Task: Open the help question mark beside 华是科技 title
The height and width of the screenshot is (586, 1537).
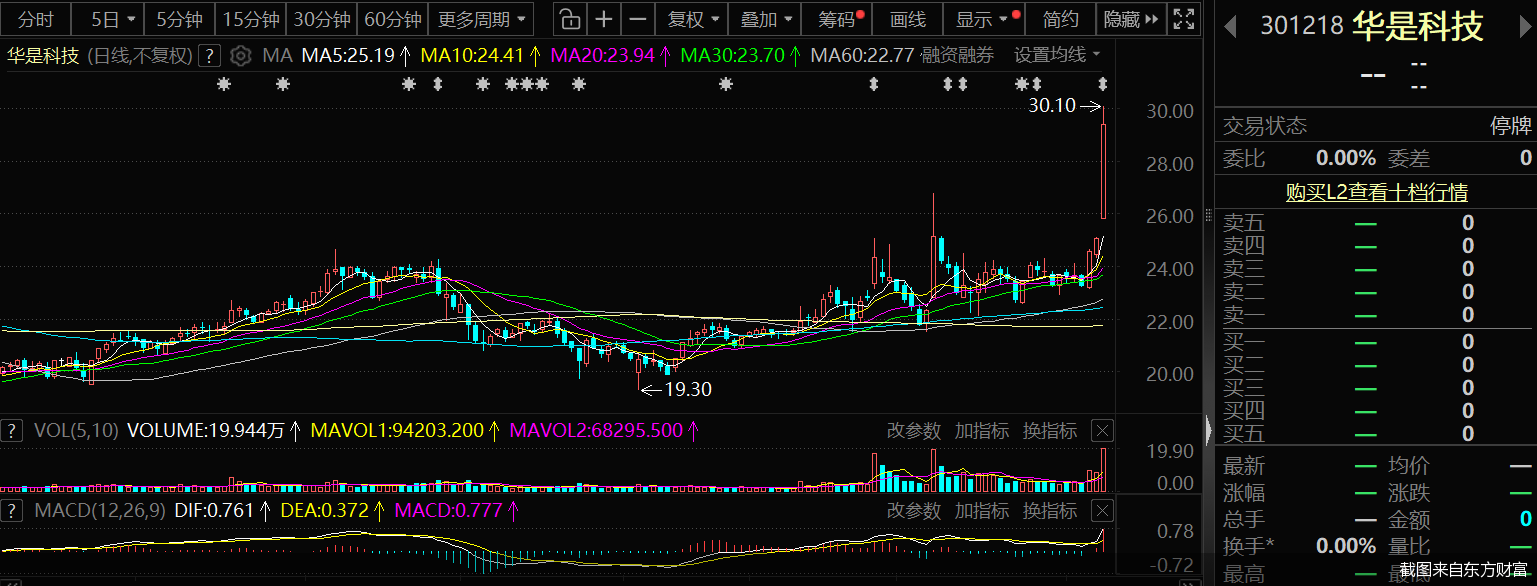Action: point(209,56)
